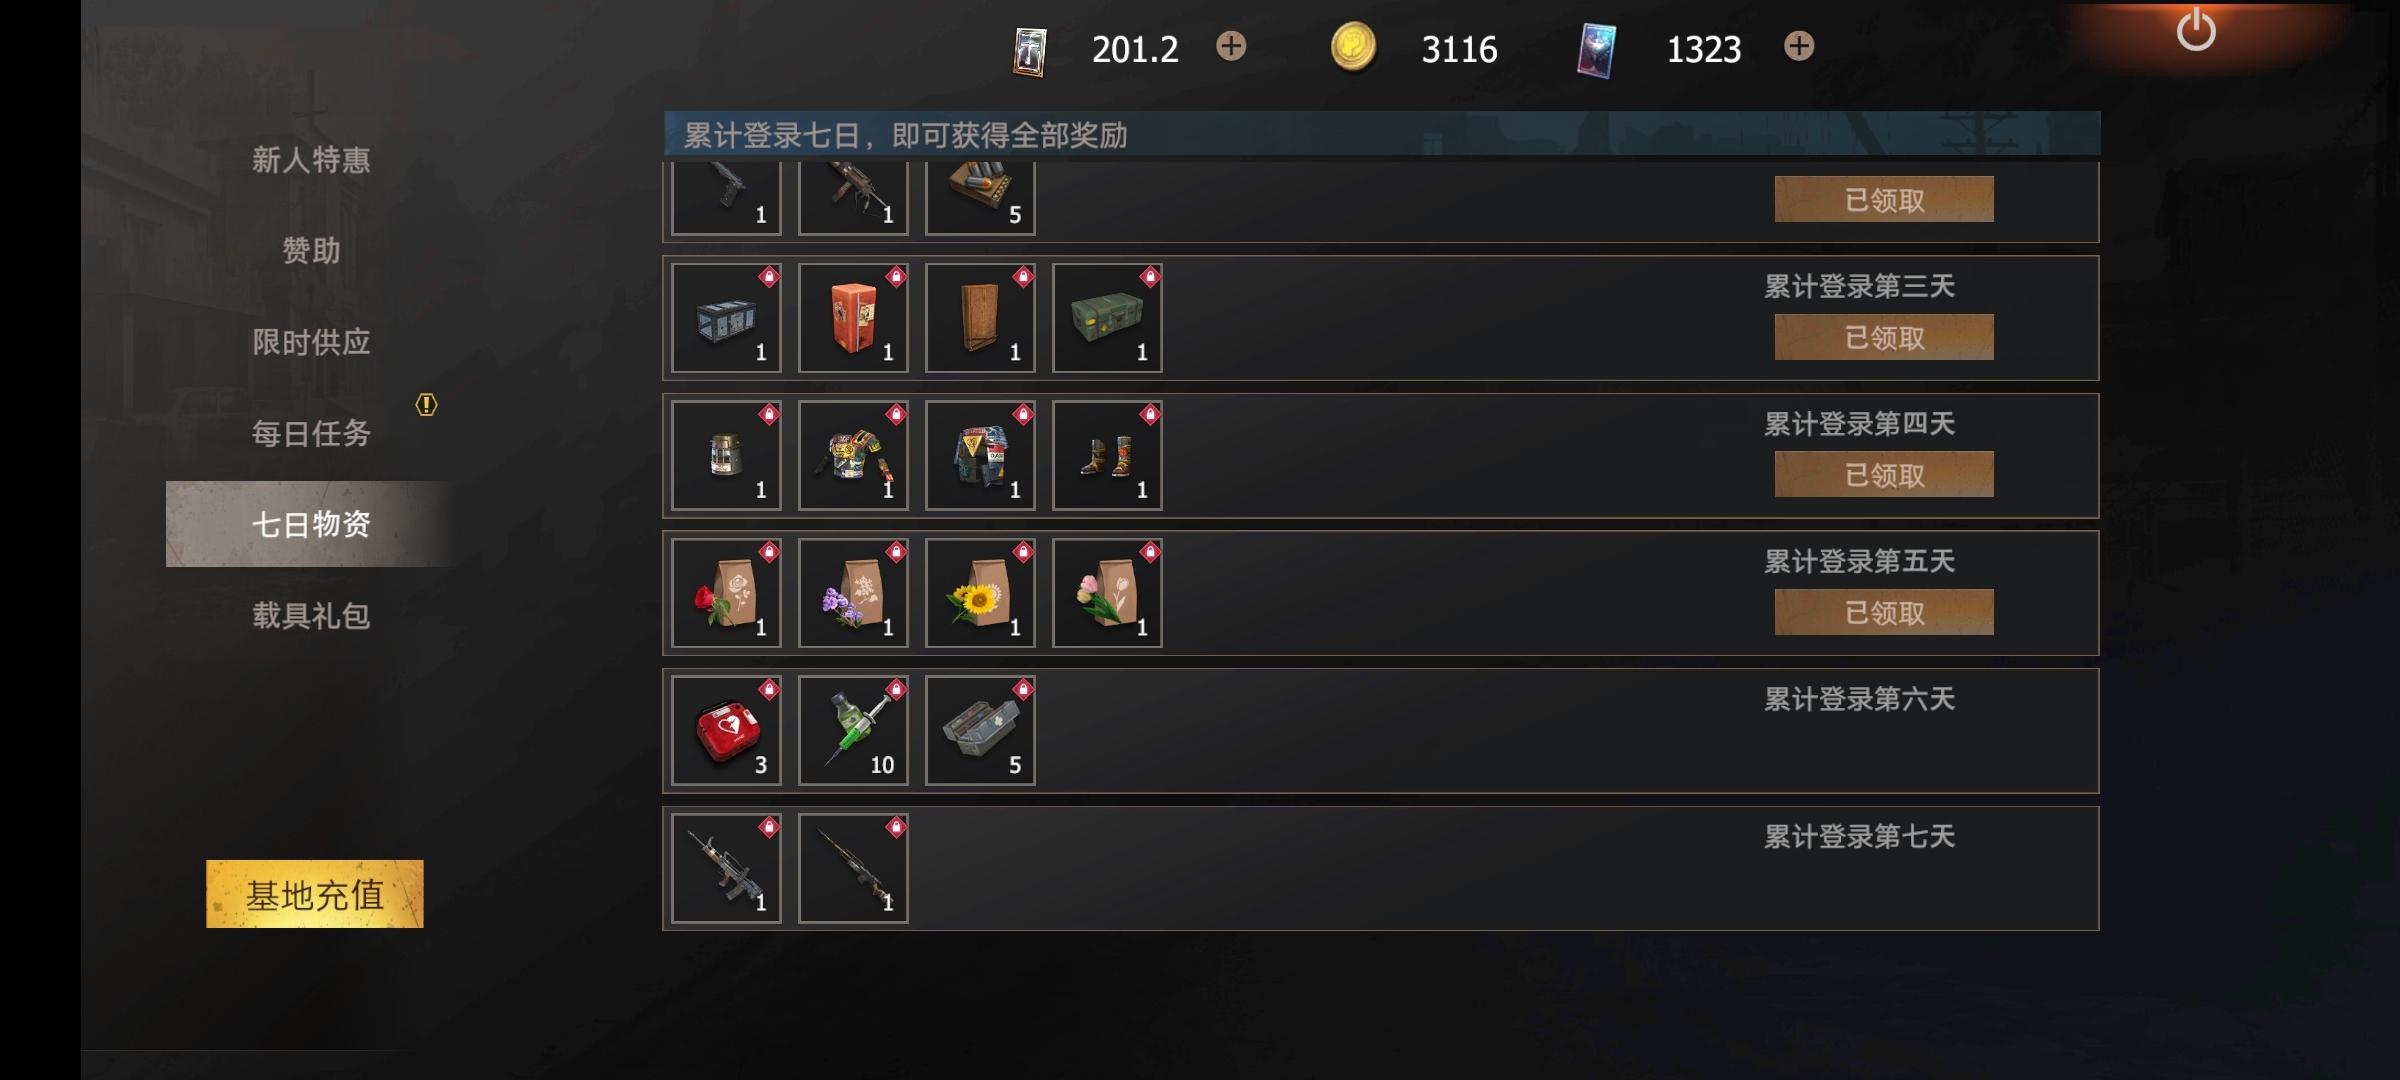Tap the plus icon next to 1323
This screenshot has height=1080, width=2400.
pyautogui.click(x=1798, y=46)
